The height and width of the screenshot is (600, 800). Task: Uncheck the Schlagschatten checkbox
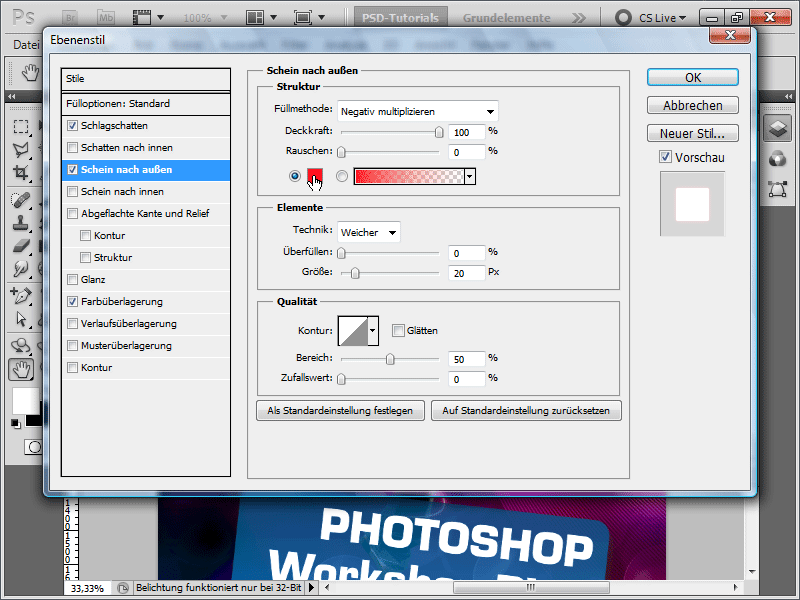72,126
